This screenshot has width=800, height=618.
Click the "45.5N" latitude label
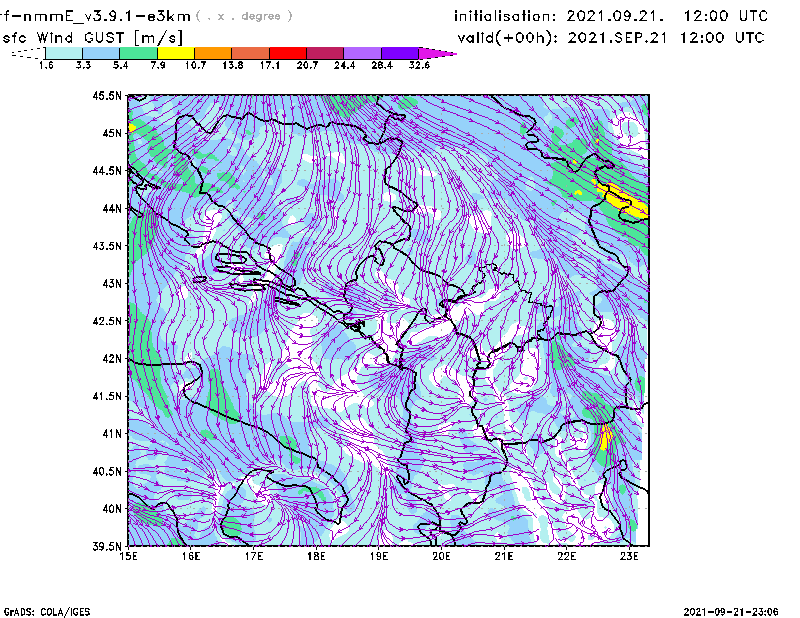pyautogui.click(x=108, y=95)
